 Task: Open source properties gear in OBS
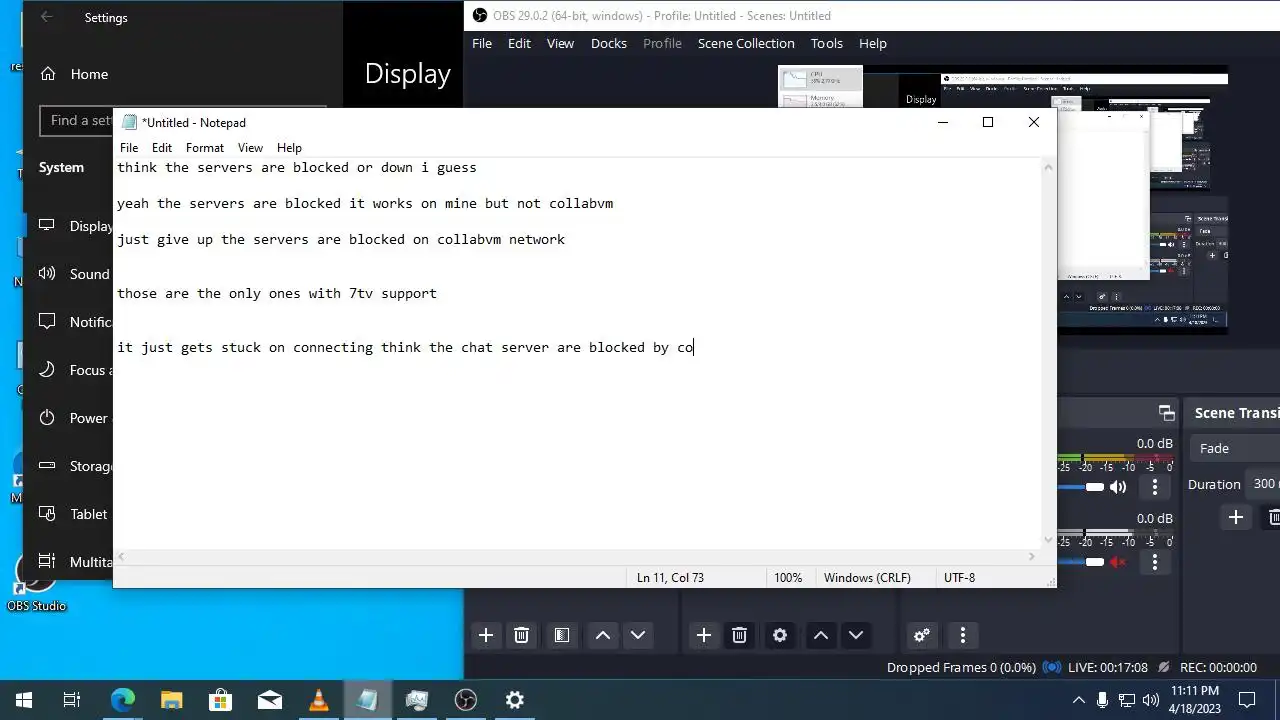[x=780, y=635]
